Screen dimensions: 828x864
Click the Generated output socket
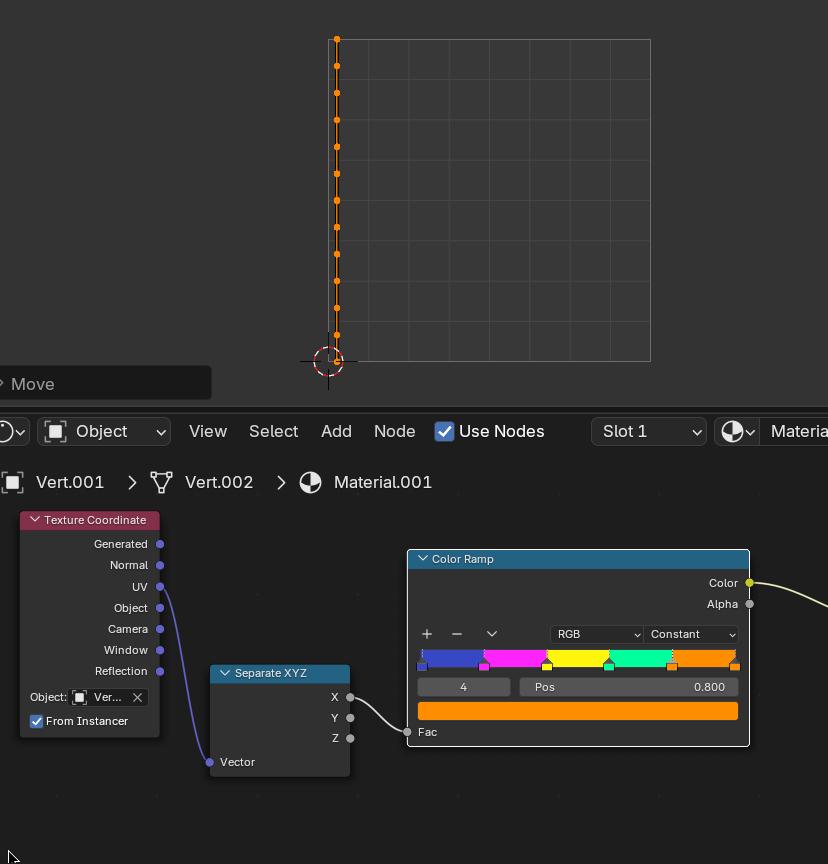point(160,544)
